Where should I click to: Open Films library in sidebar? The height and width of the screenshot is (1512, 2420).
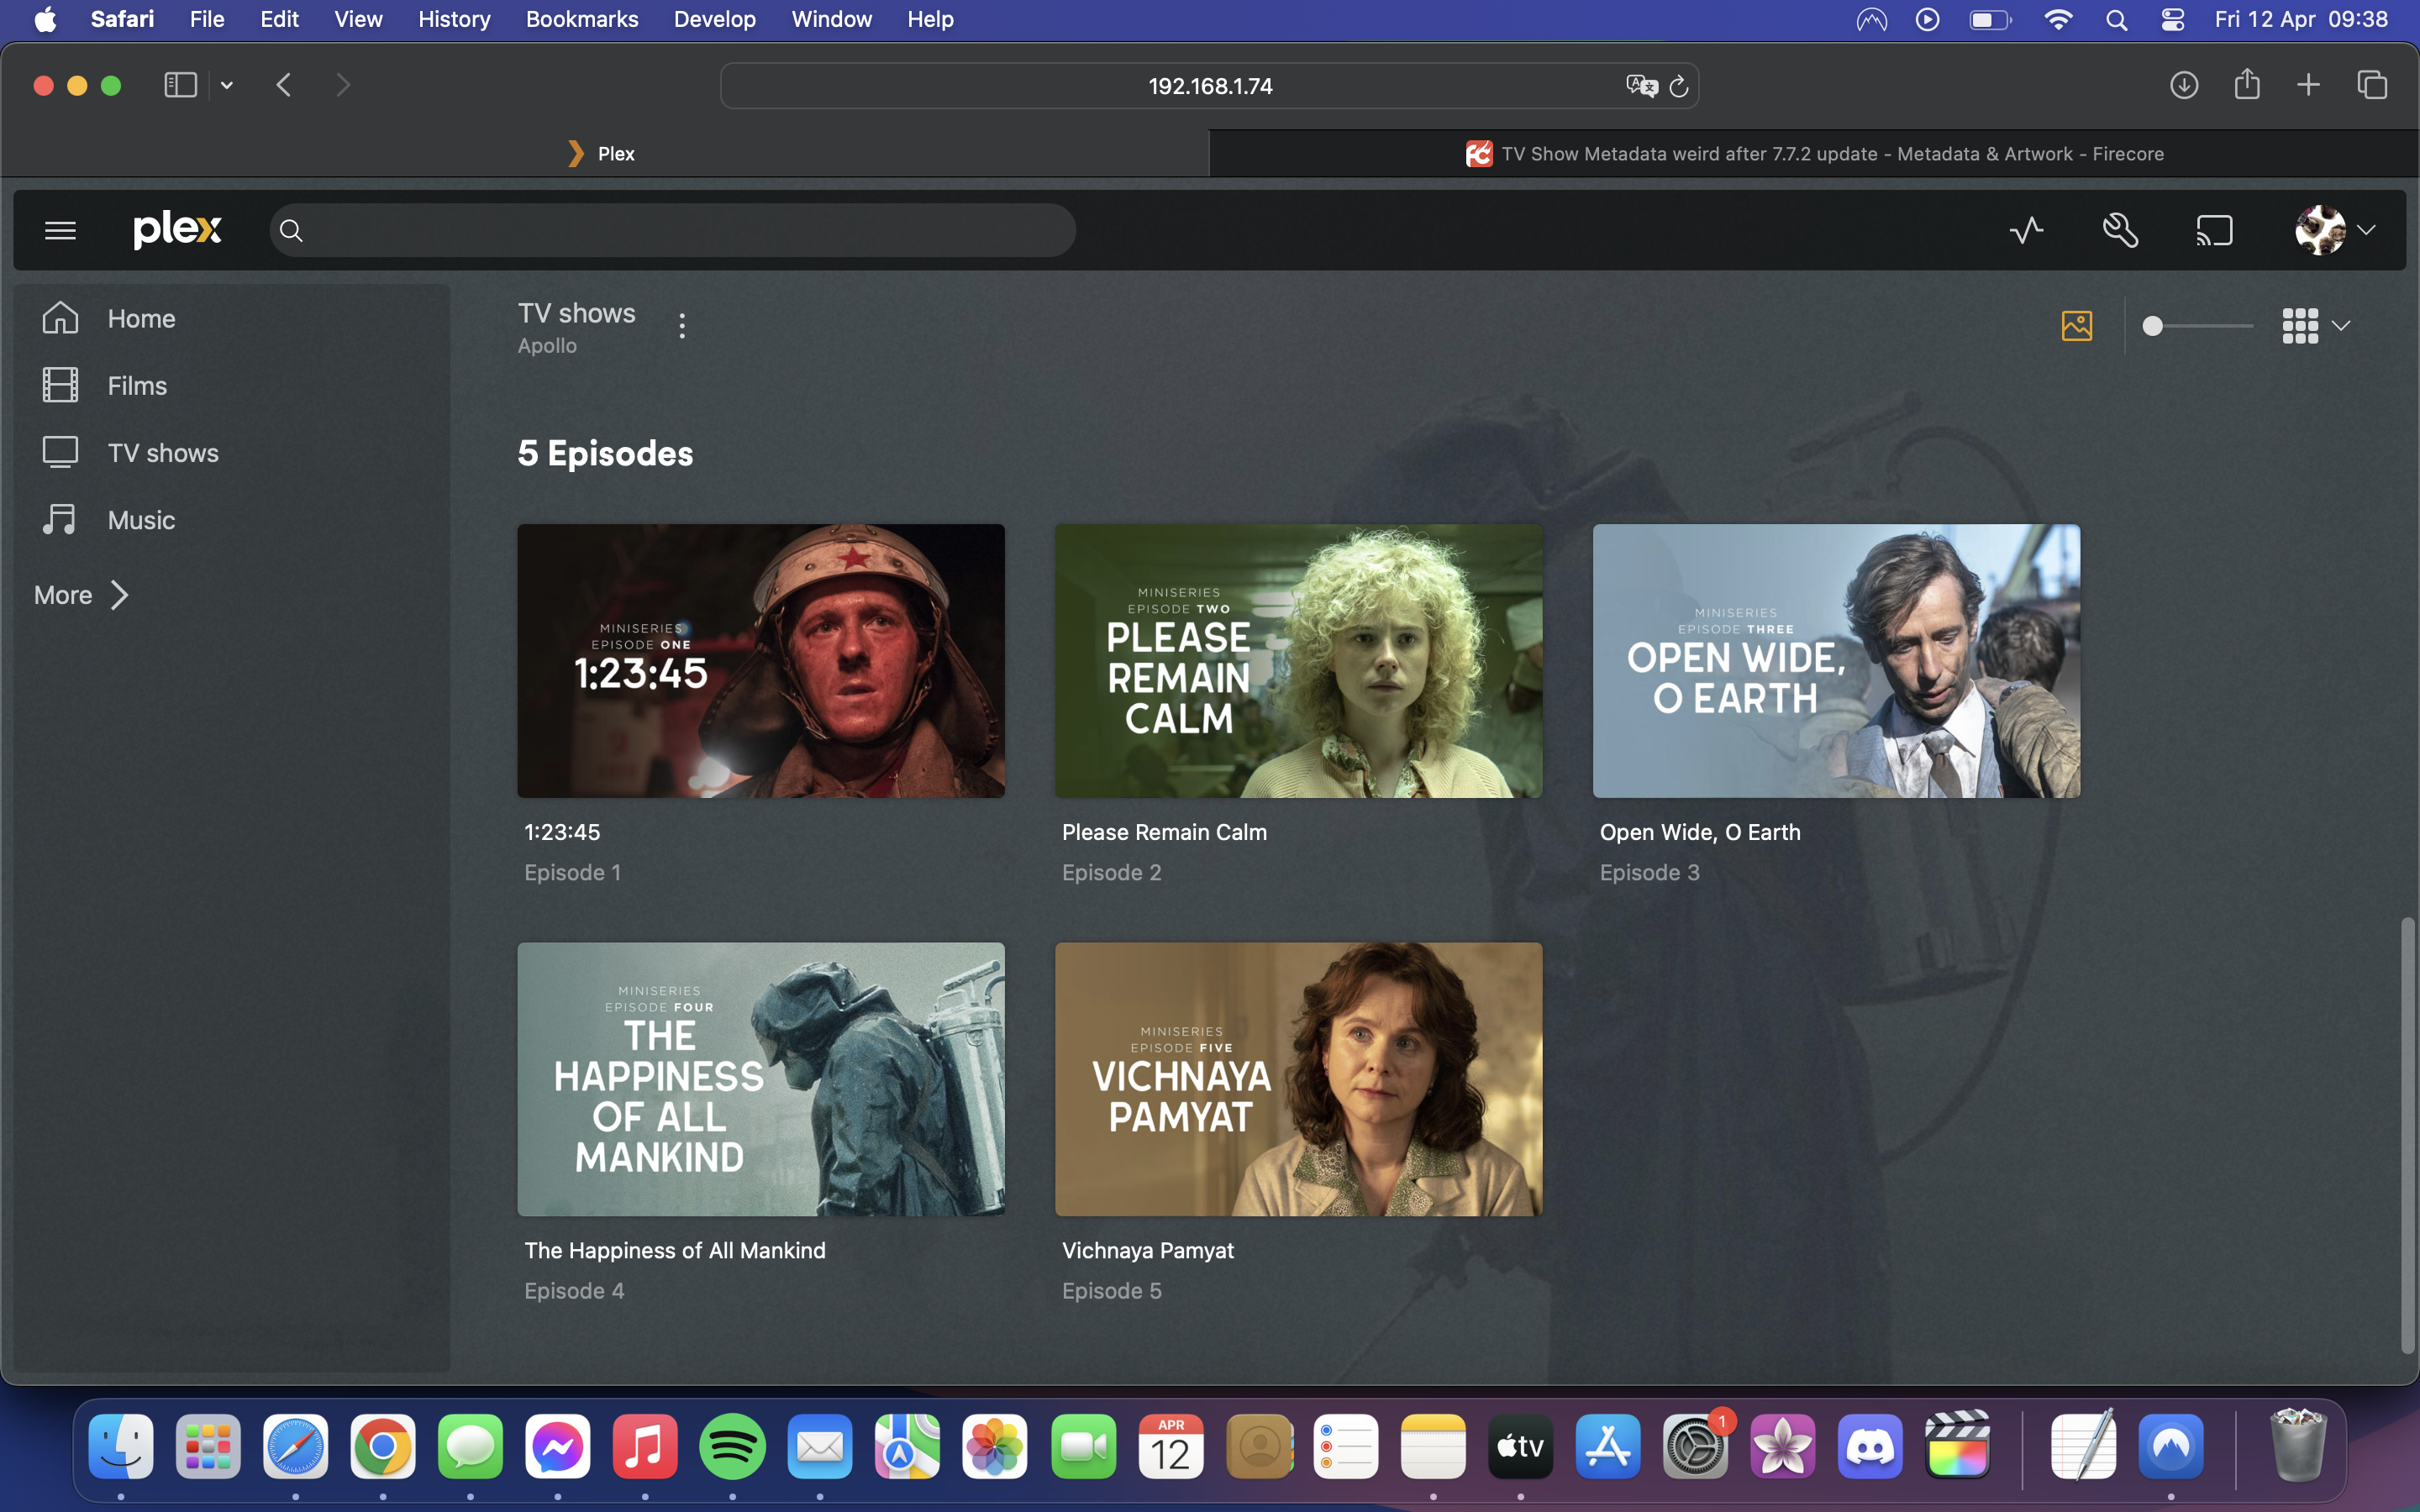click(x=137, y=386)
